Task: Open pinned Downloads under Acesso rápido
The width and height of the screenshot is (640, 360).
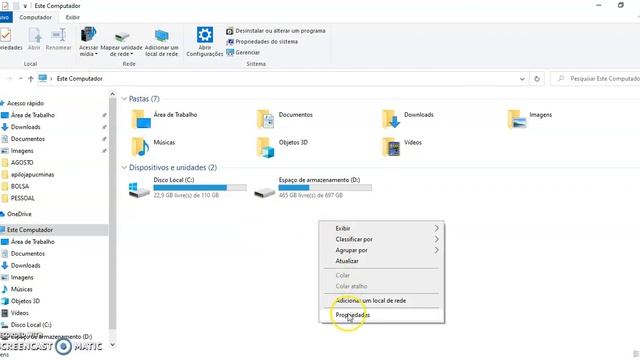Action: tap(25, 127)
